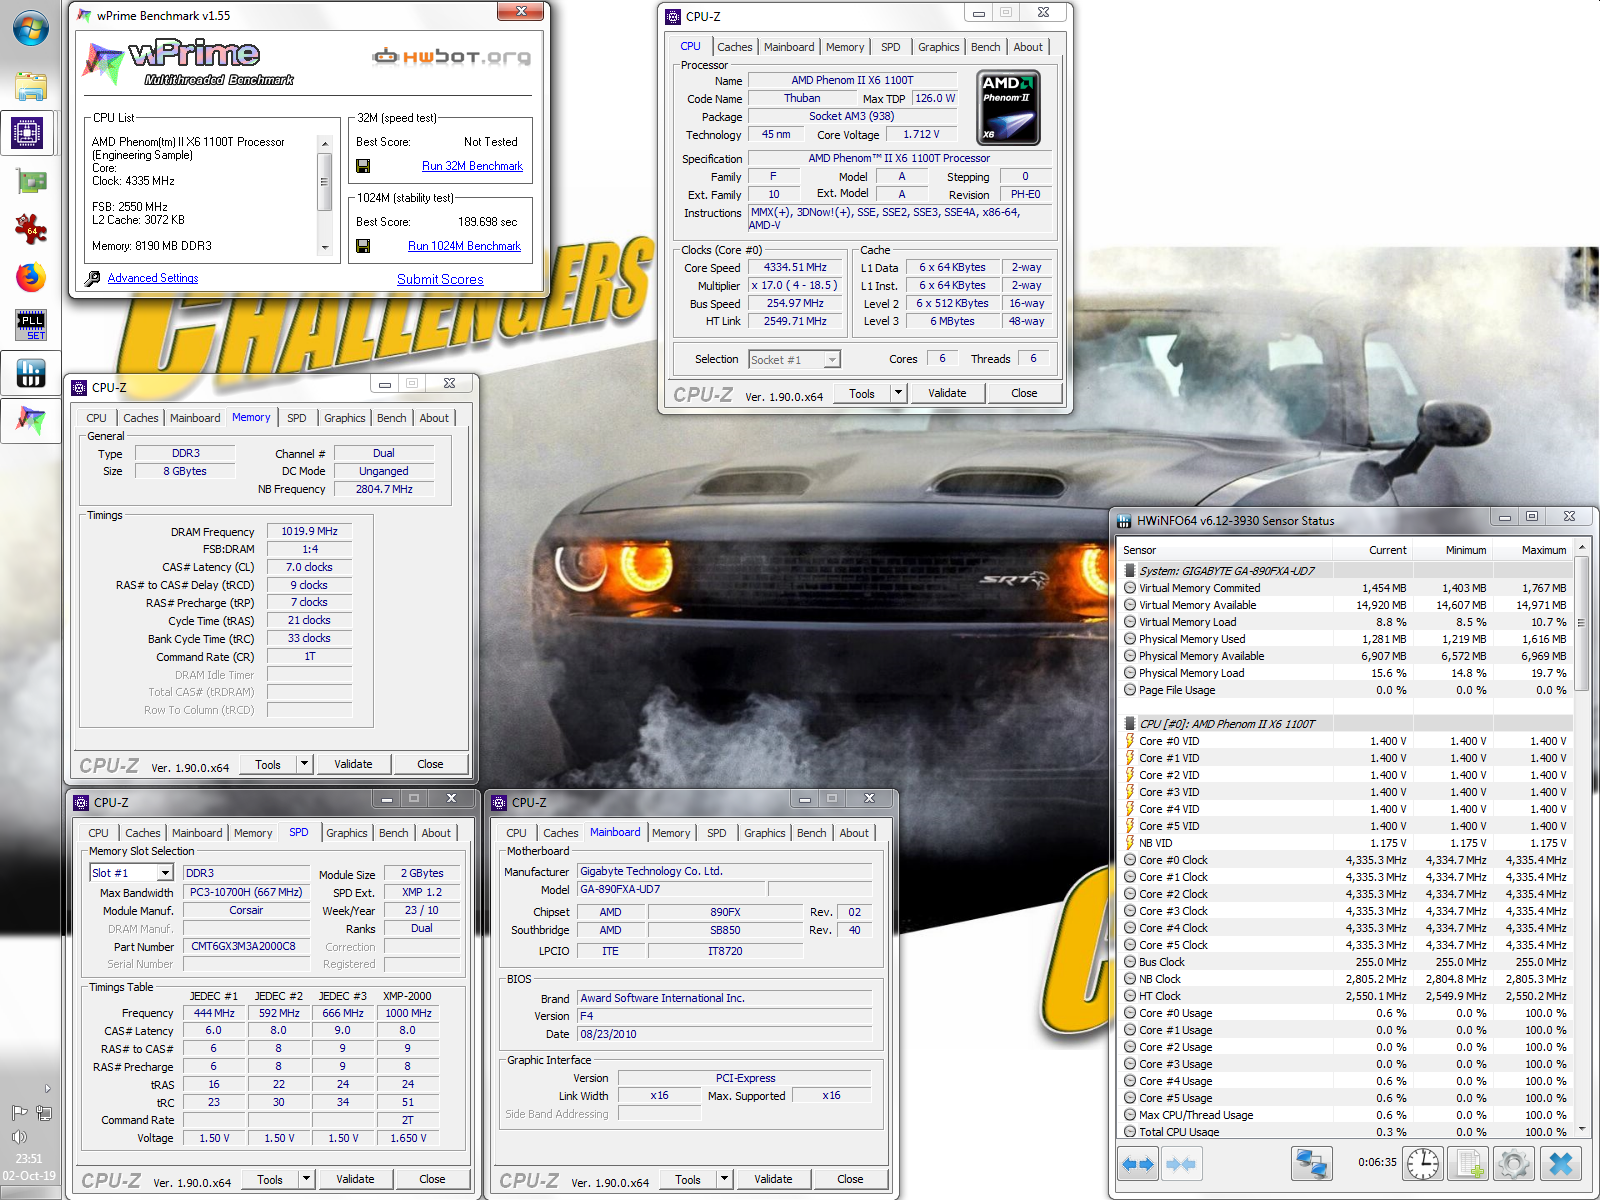
Task: Click the network tray icon
Action: pos(44,1113)
